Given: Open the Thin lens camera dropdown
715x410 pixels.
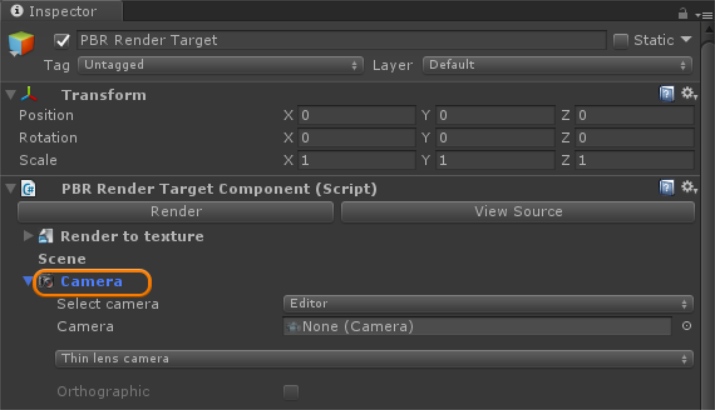Looking at the screenshot, I should 374,359.
